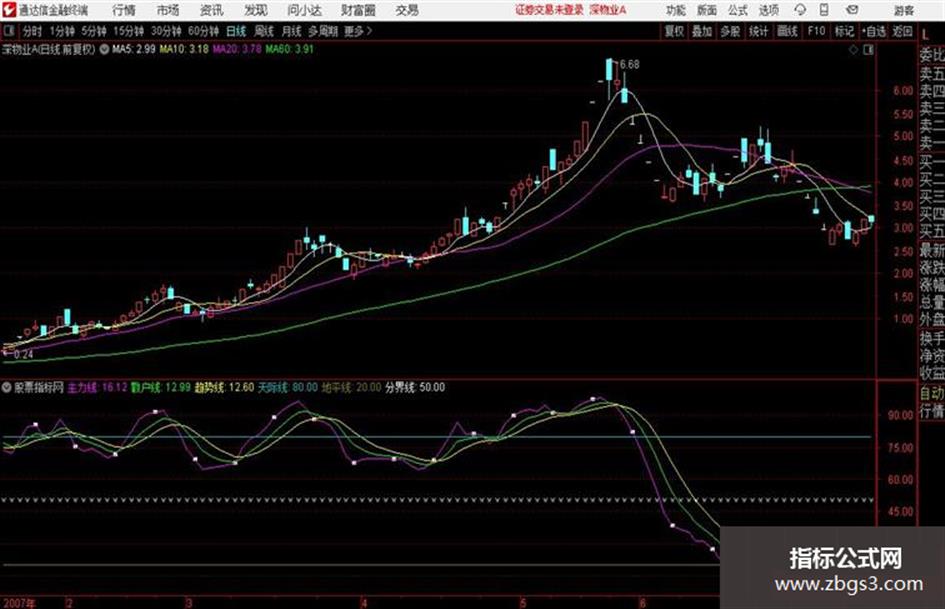Click the diamond icon at chart top right
Viewport: 945px width, 609px height.
click(x=853, y=50)
